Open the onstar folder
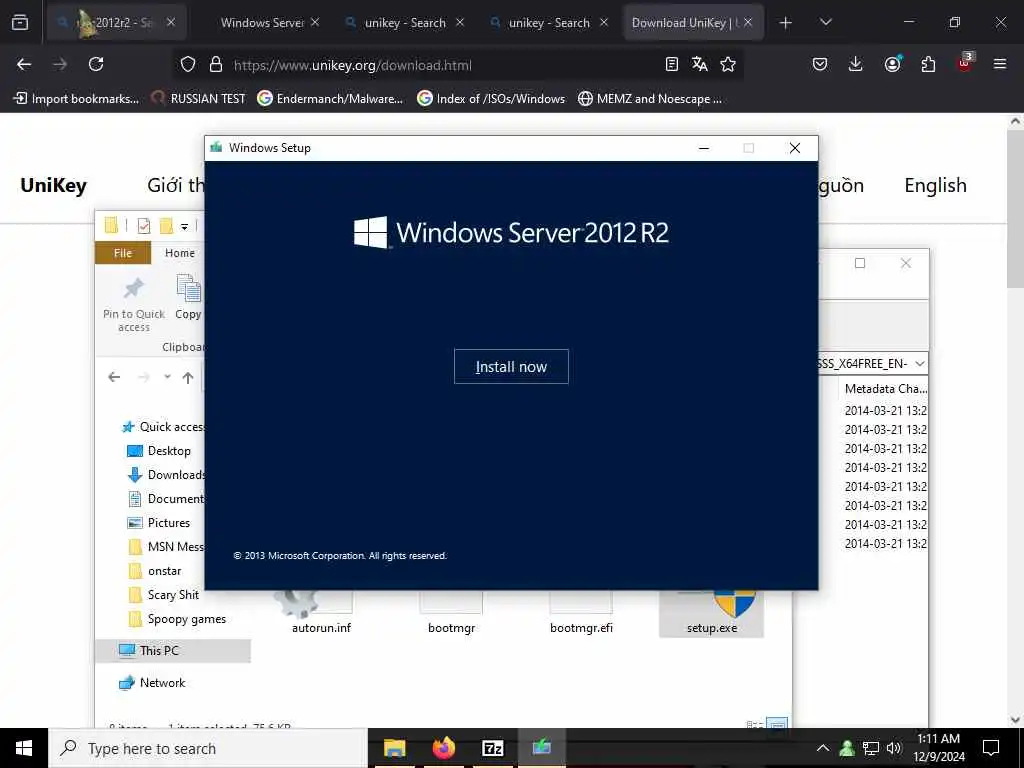Viewport: 1024px width, 768px height. 155,571
